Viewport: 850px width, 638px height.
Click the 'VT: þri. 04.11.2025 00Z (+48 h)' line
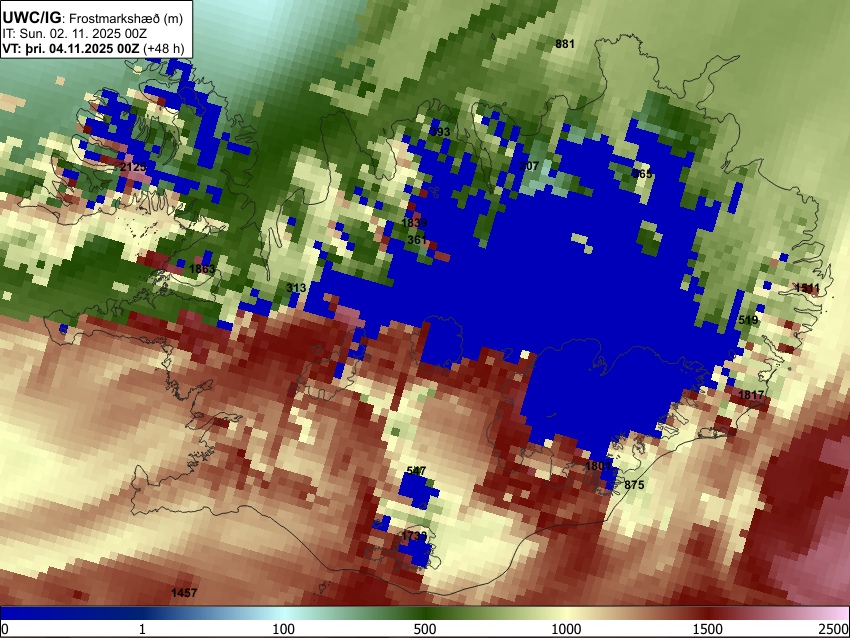[93, 48]
